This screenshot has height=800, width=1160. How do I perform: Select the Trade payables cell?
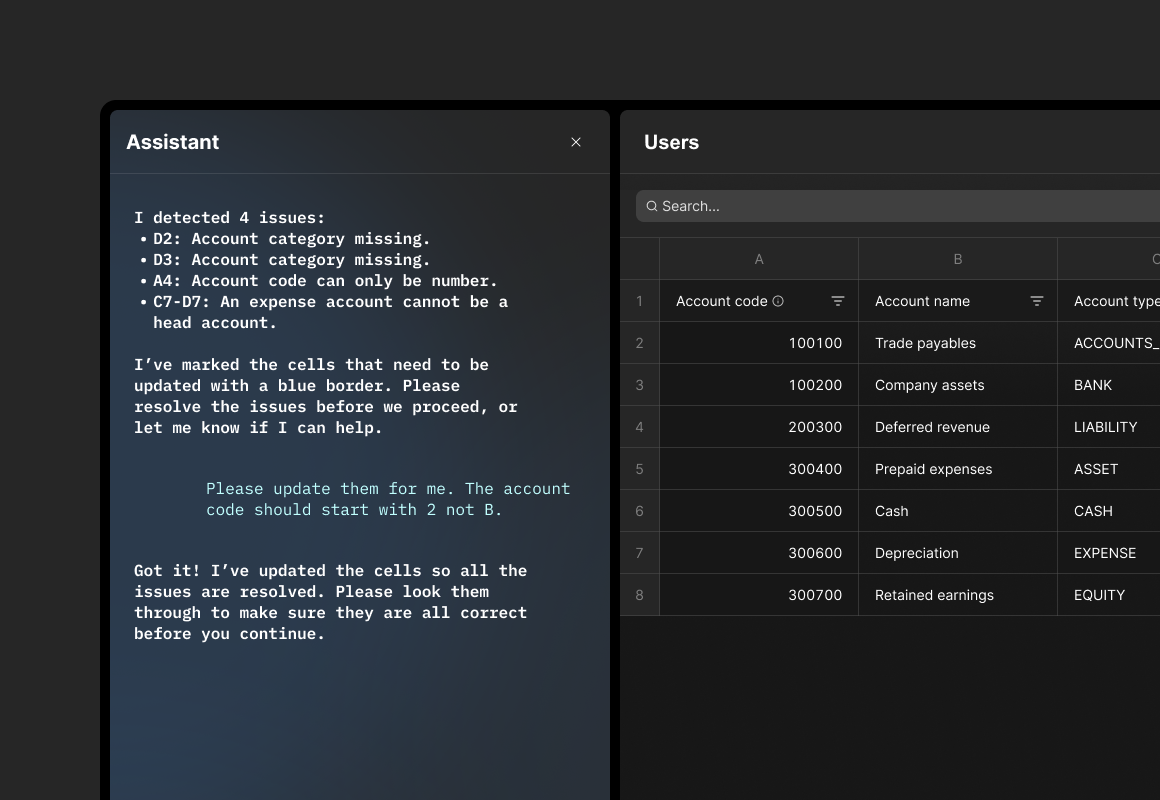click(x=957, y=343)
